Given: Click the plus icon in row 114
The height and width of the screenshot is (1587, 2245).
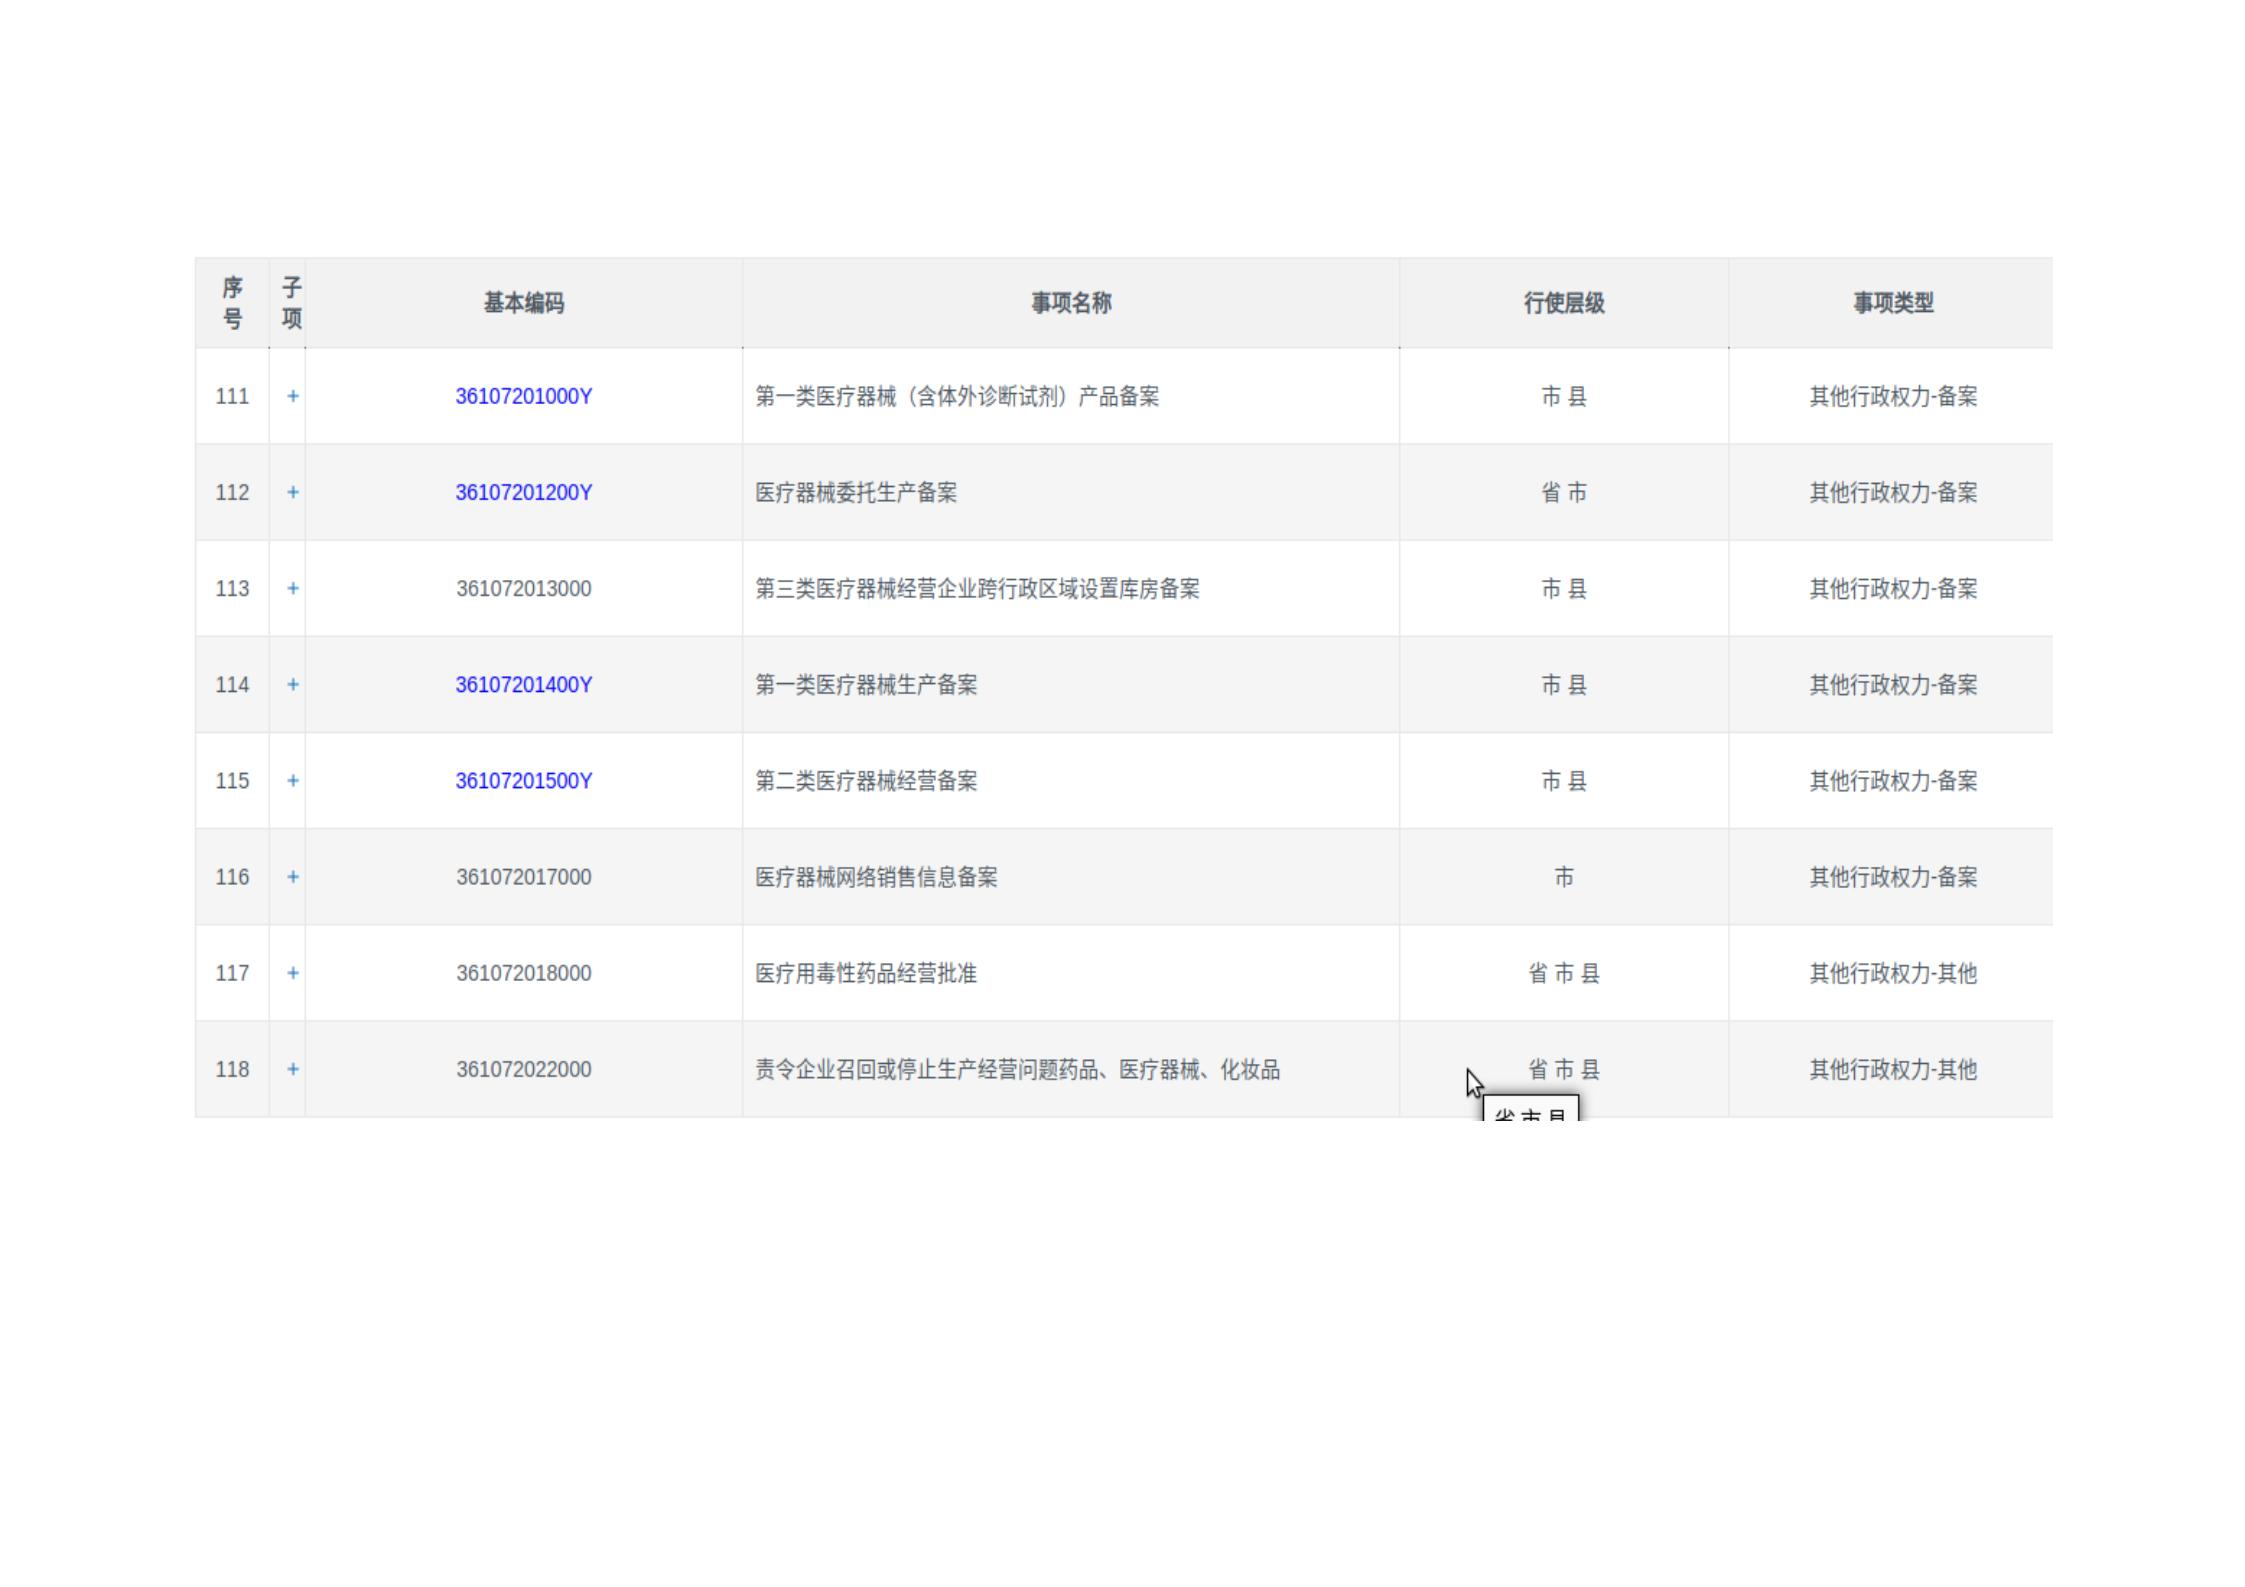Looking at the screenshot, I should (x=292, y=684).
